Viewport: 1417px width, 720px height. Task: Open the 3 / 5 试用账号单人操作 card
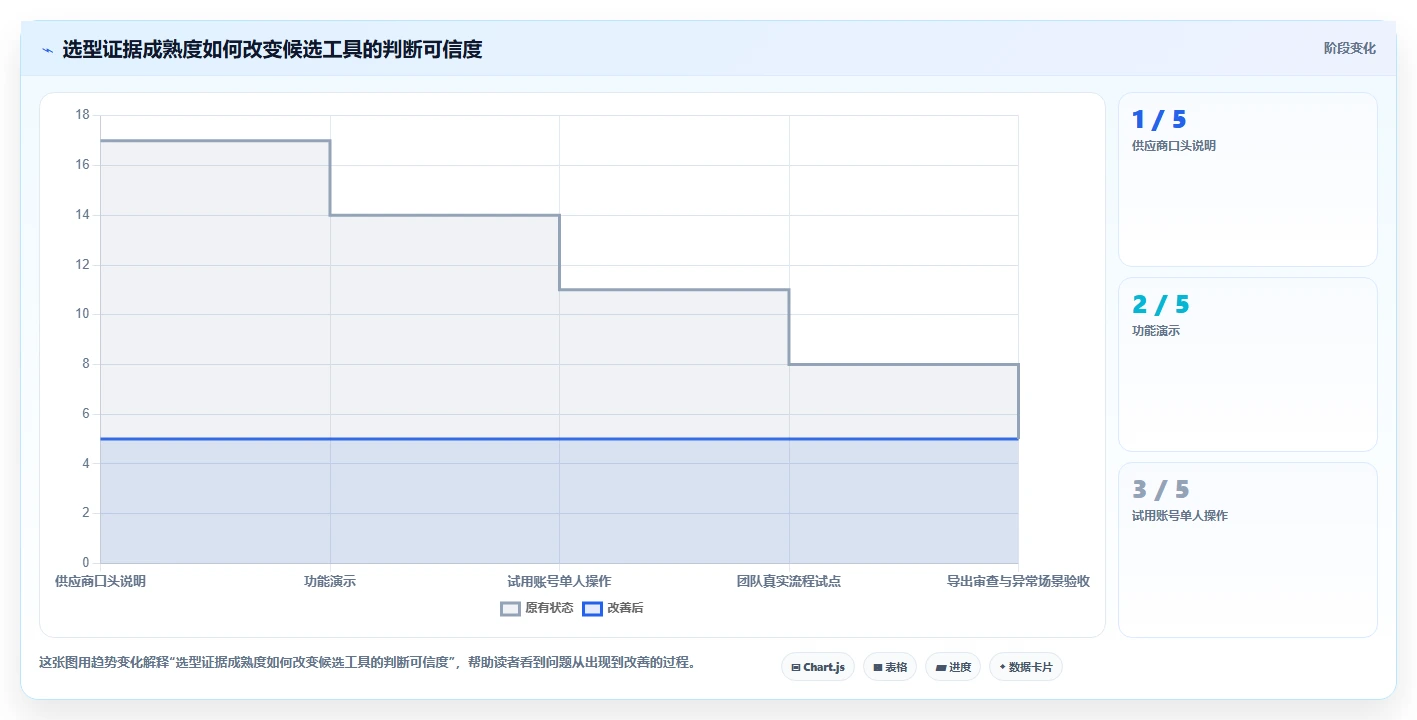point(1248,550)
